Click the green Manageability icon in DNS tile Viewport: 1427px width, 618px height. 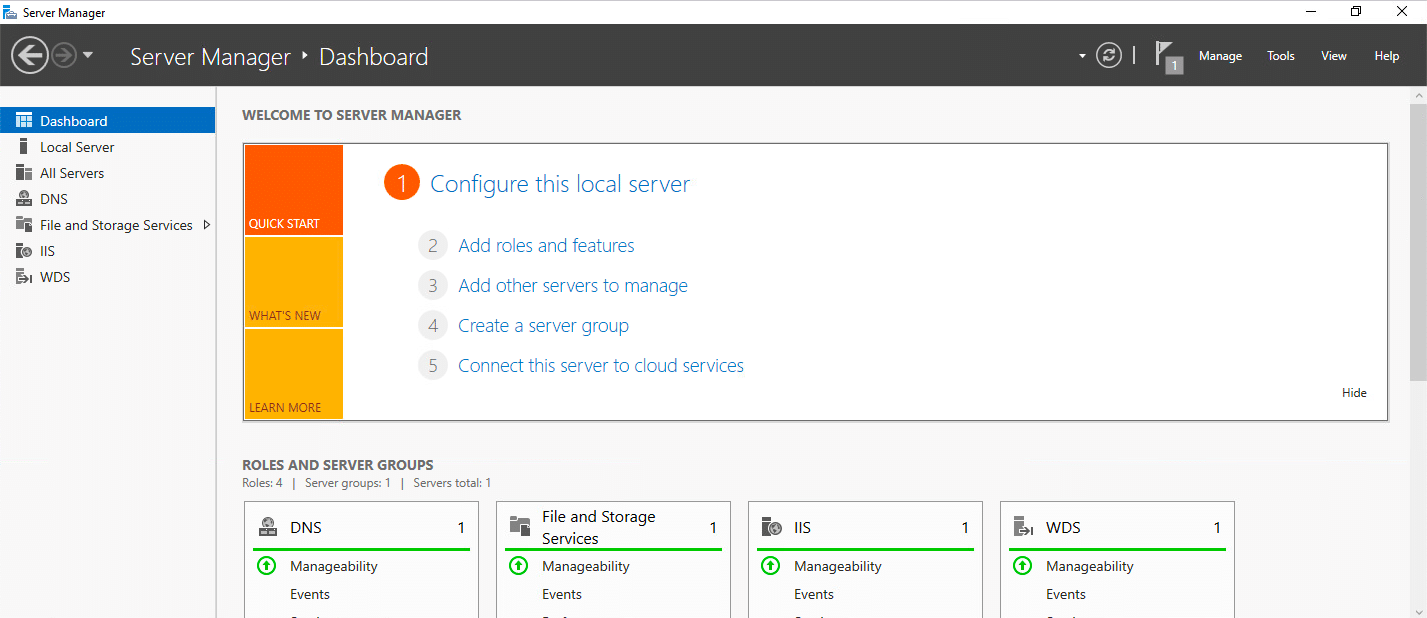pos(266,566)
